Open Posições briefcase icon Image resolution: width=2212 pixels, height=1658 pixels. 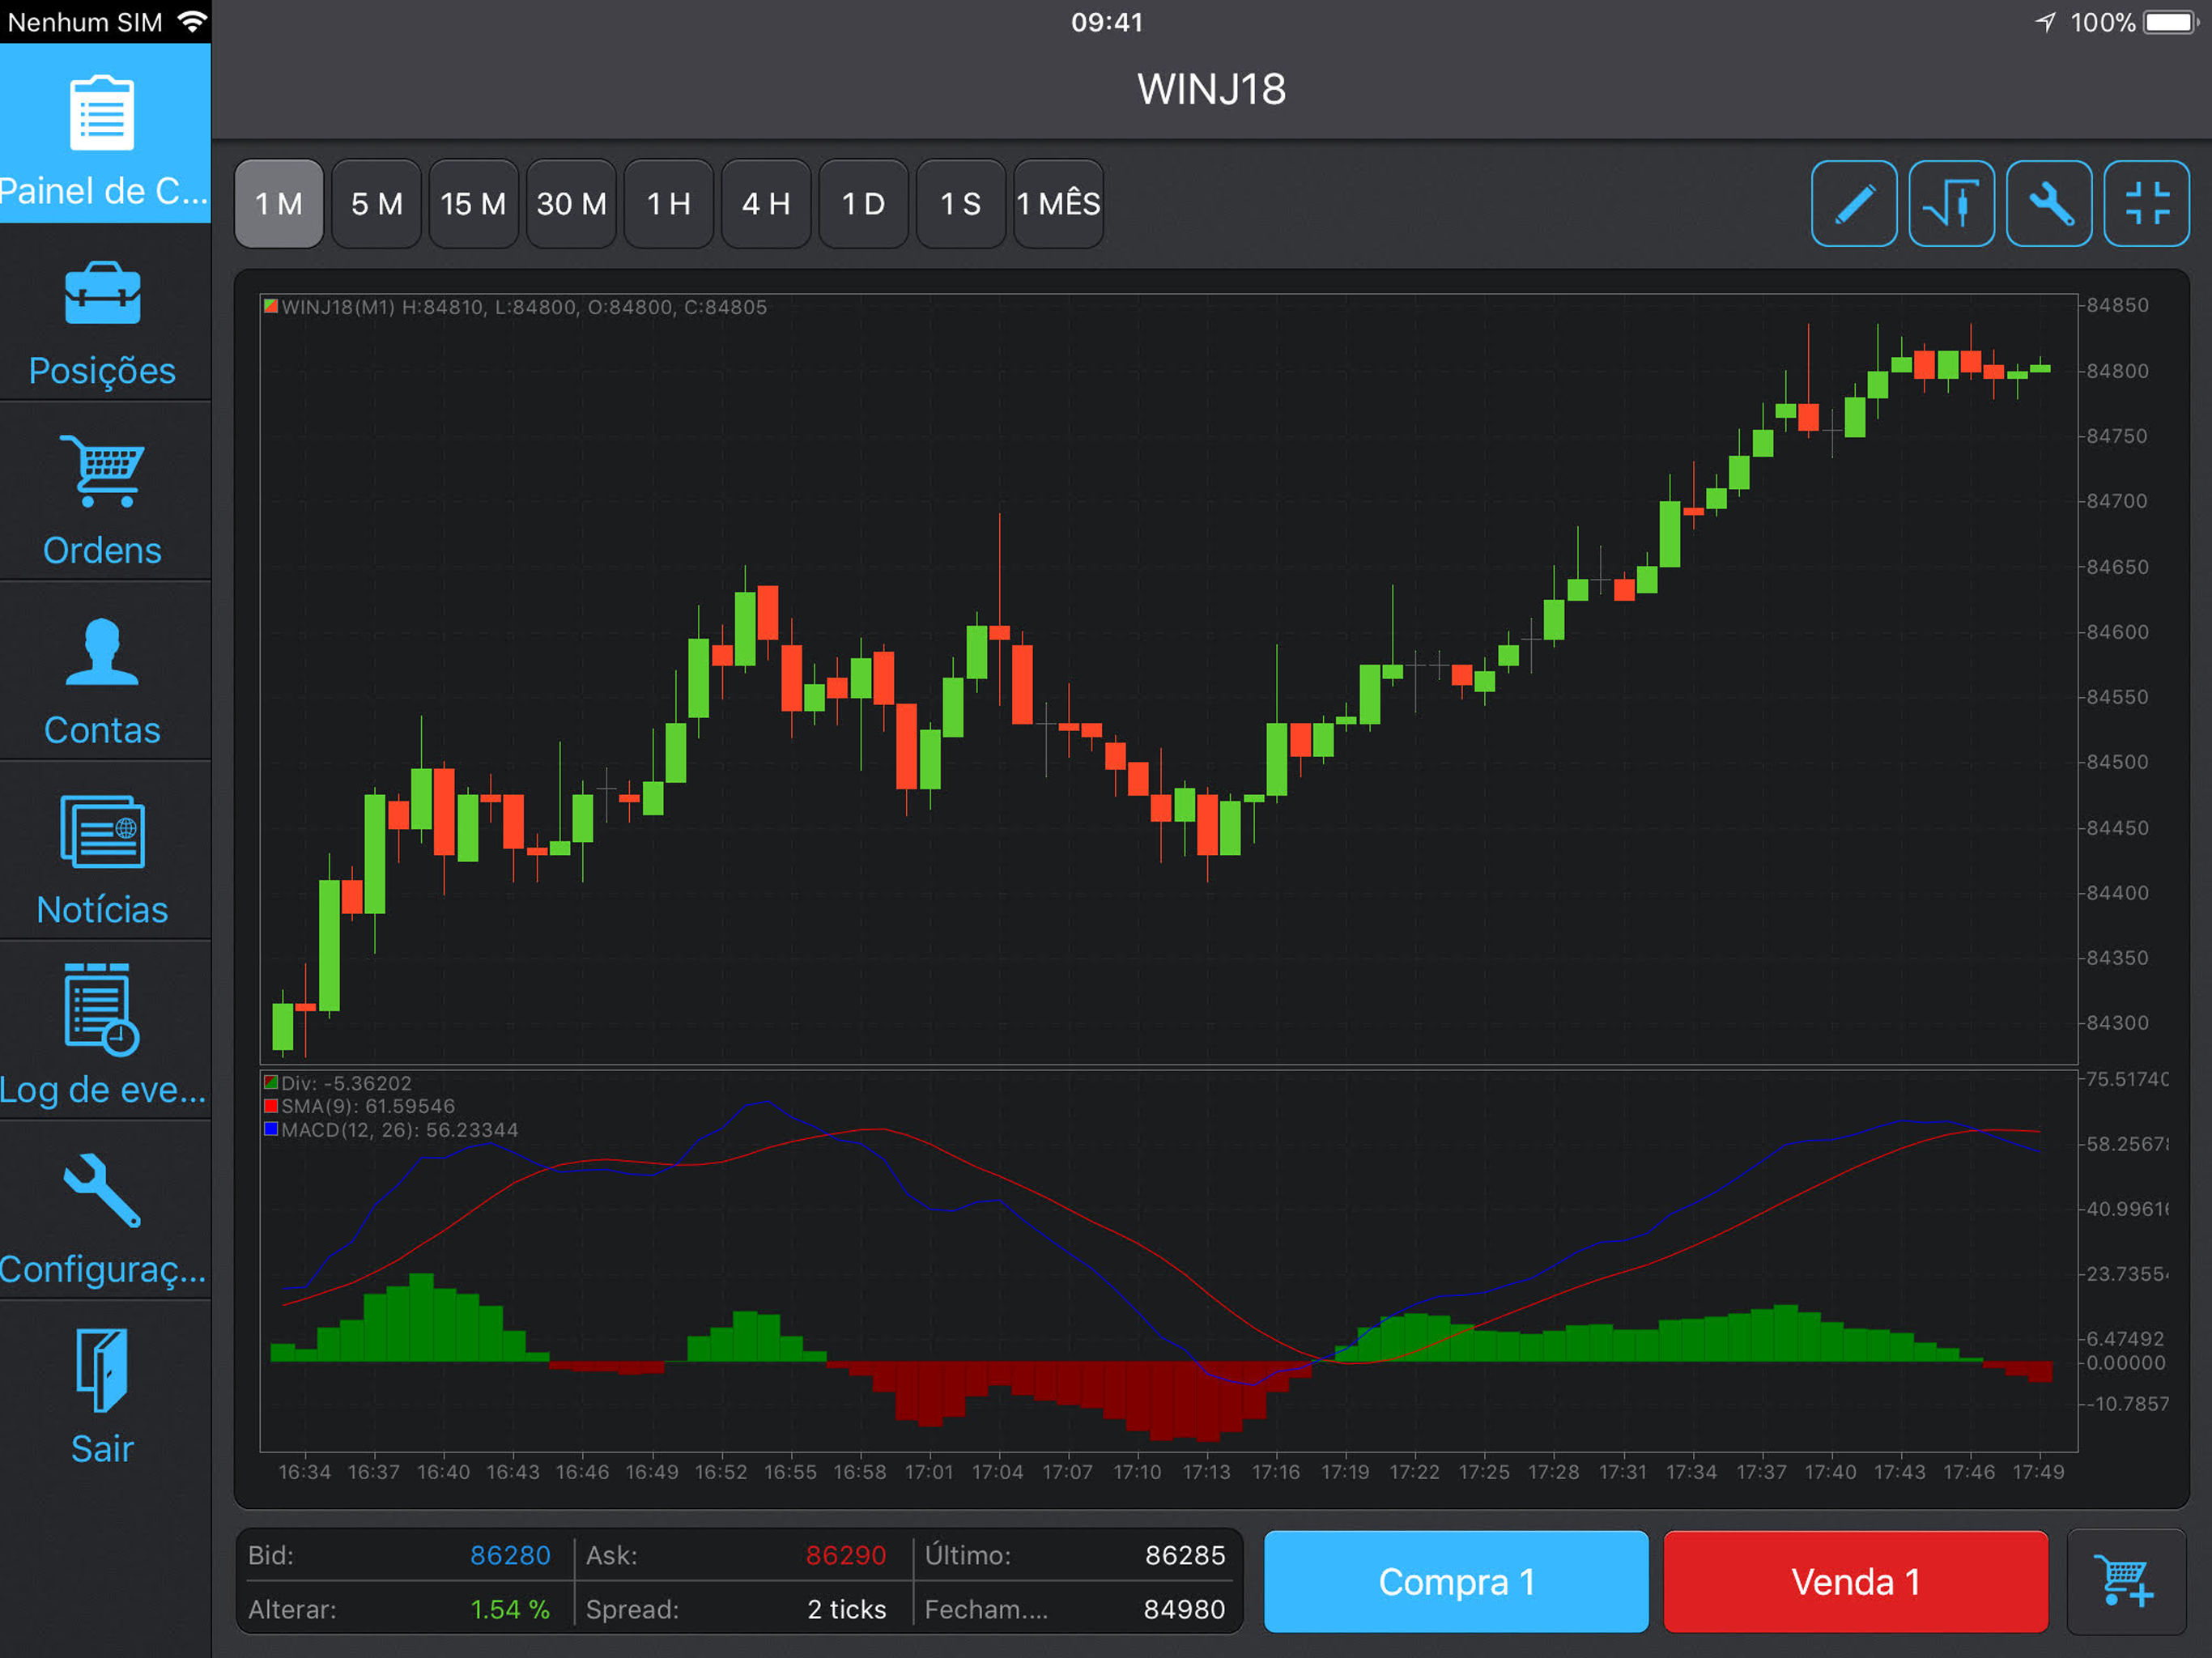(102, 294)
